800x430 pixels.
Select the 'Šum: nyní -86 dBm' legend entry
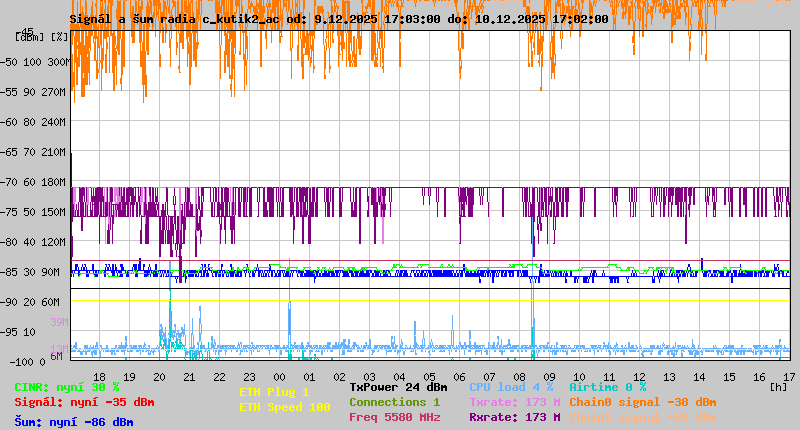pyautogui.click(x=74, y=422)
